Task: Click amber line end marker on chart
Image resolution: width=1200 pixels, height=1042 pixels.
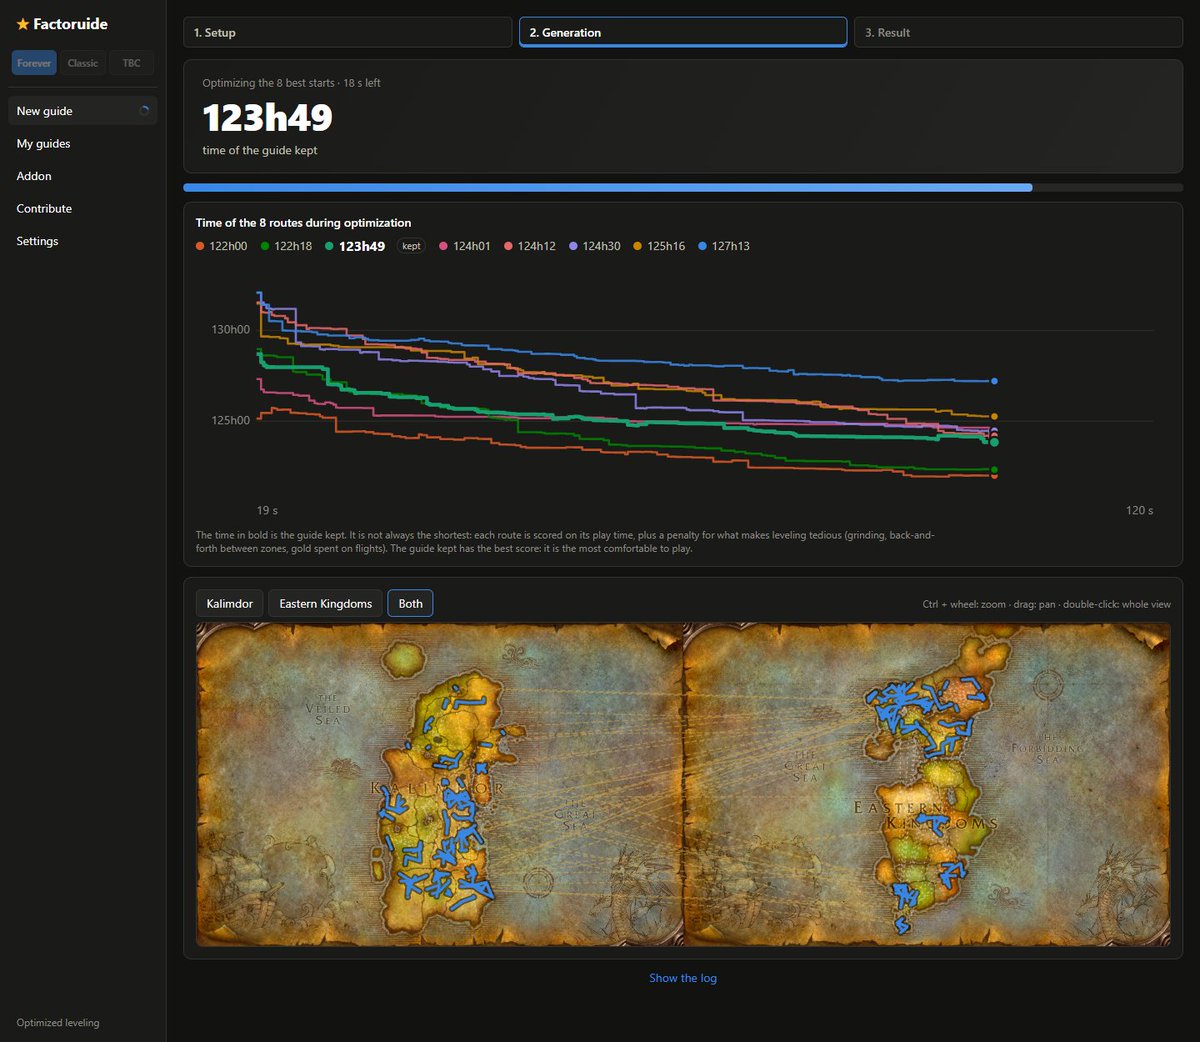Action: coord(994,416)
